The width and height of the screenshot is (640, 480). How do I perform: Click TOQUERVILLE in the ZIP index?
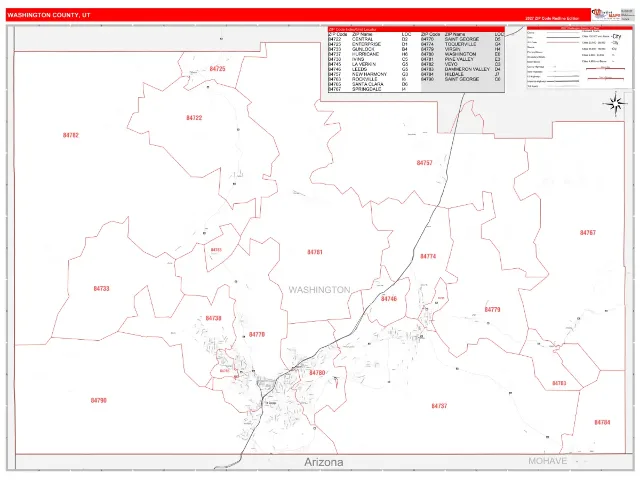click(x=460, y=44)
